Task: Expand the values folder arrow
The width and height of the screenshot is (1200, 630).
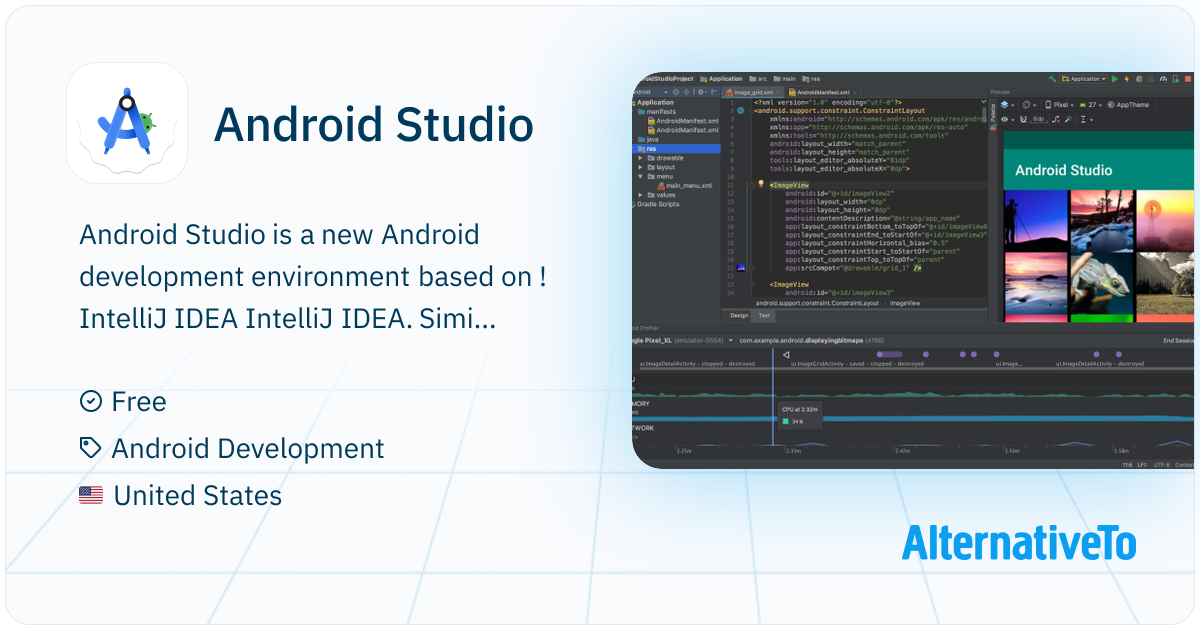Action: coord(640,195)
